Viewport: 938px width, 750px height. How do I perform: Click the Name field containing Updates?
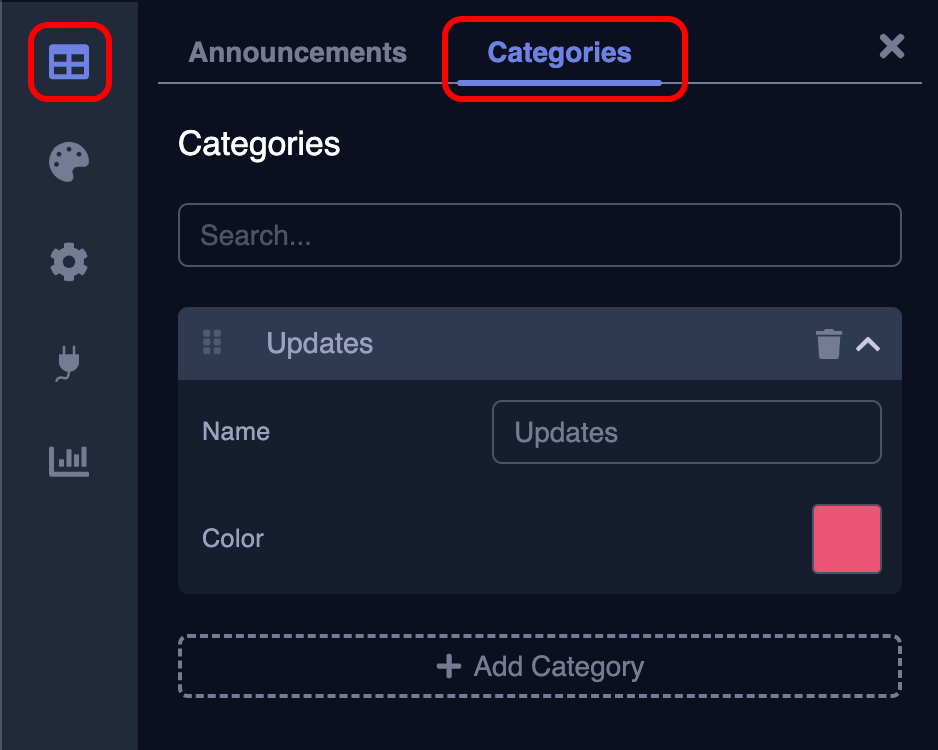(686, 432)
